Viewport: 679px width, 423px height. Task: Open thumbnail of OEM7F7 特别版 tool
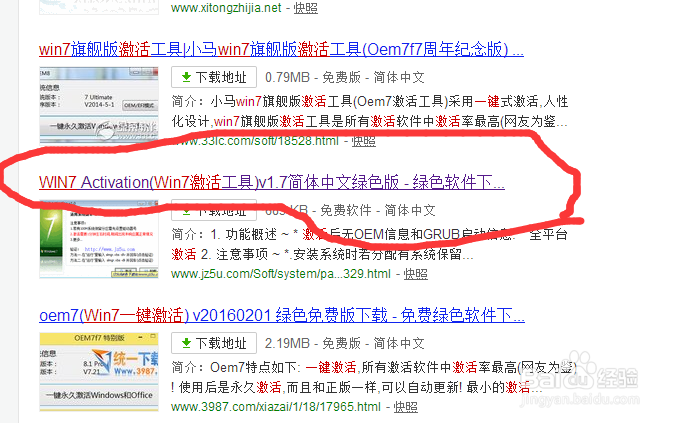99,371
